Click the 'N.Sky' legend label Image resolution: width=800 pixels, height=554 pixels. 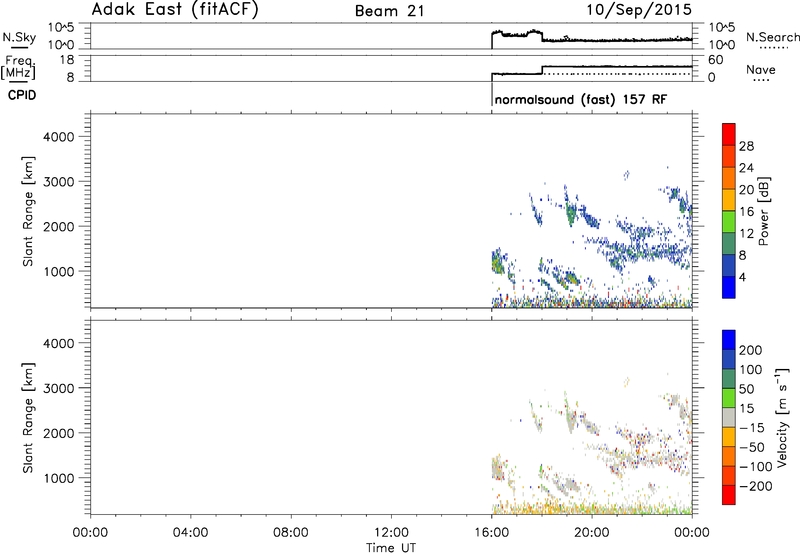click(x=19, y=37)
